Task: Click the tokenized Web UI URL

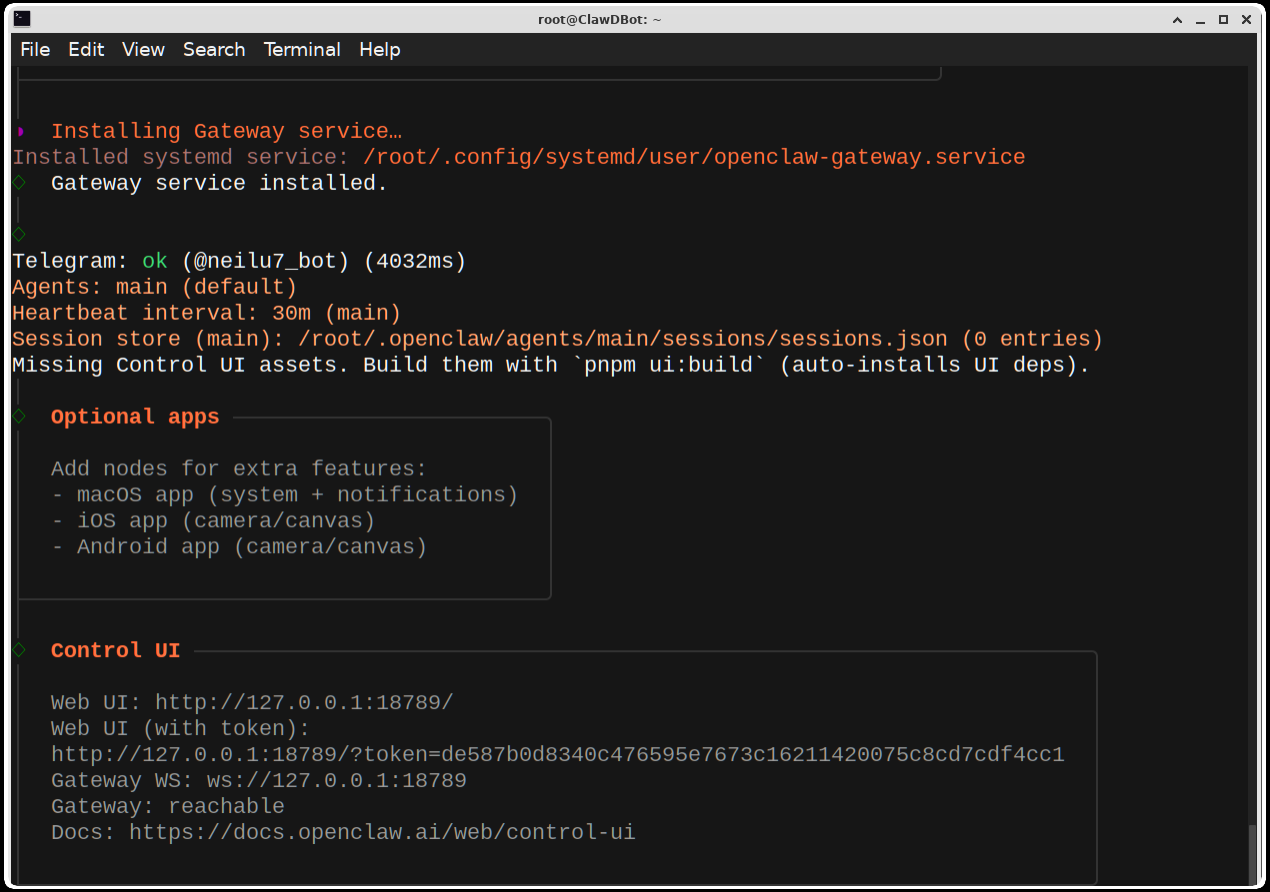Action: (558, 754)
